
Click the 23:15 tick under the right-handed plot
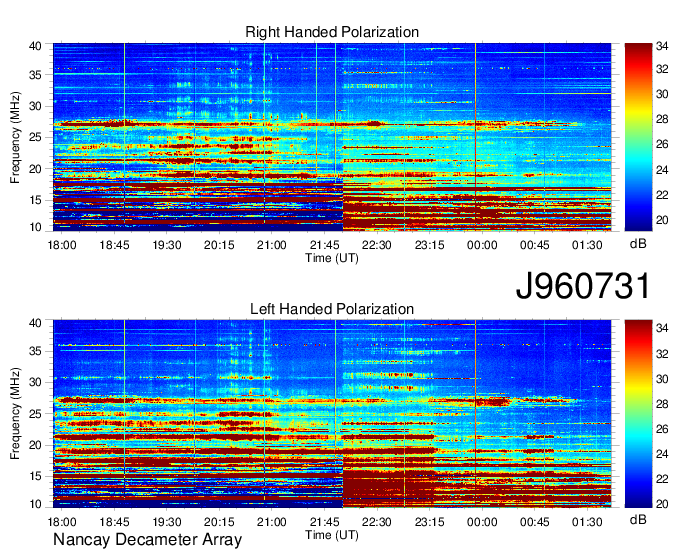(x=429, y=245)
